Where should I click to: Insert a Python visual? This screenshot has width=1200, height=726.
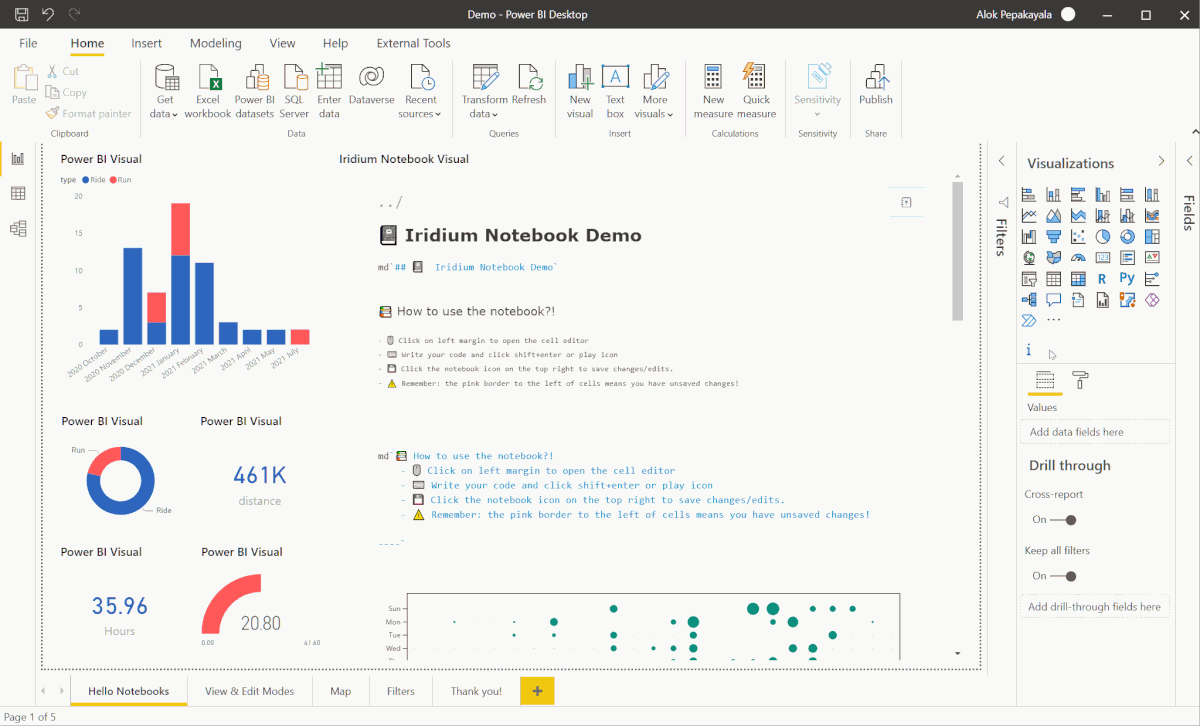tap(1127, 278)
